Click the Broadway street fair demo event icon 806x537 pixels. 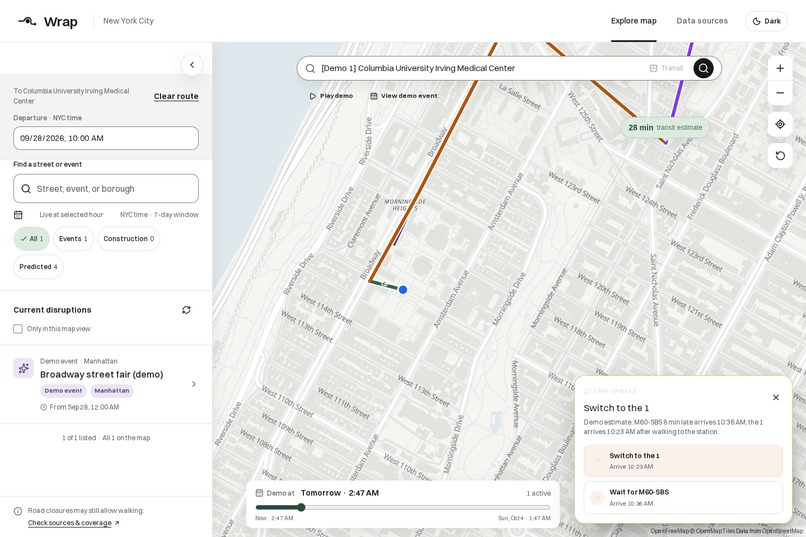point(23,368)
